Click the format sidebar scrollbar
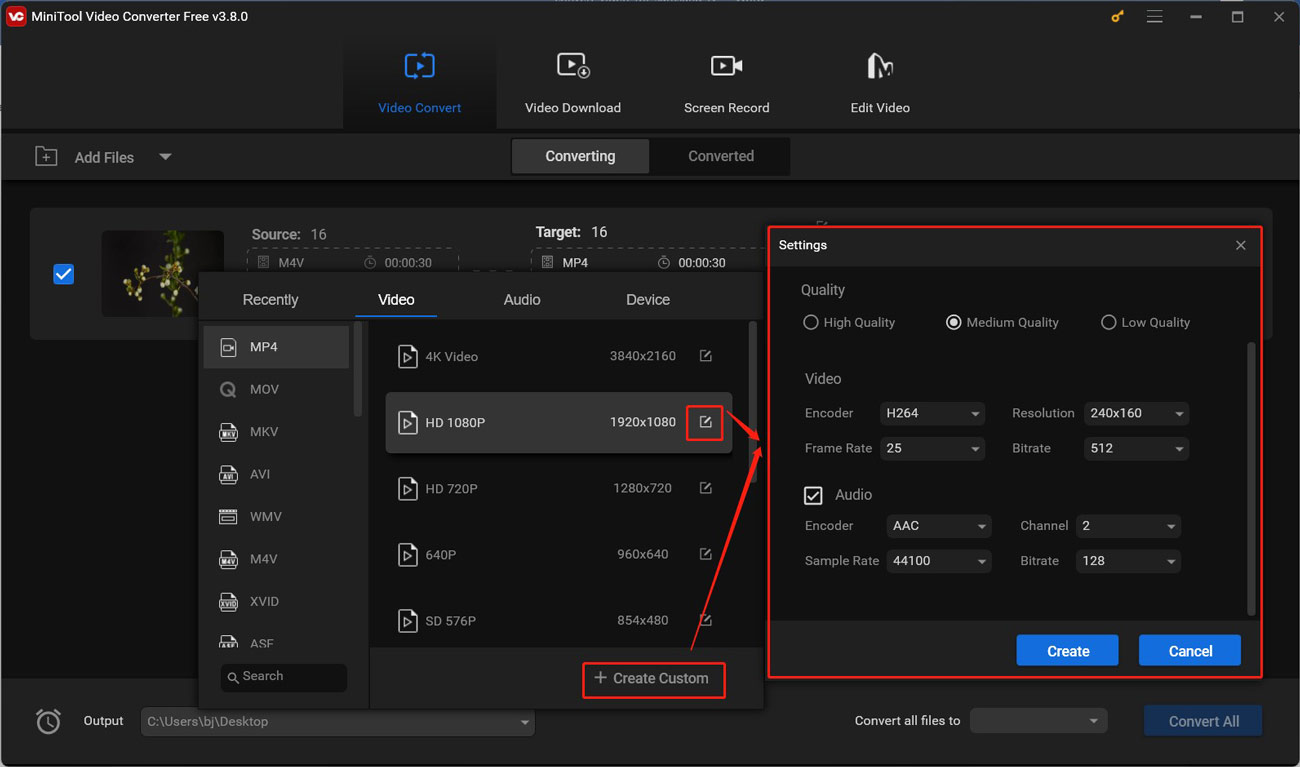 click(x=358, y=368)
